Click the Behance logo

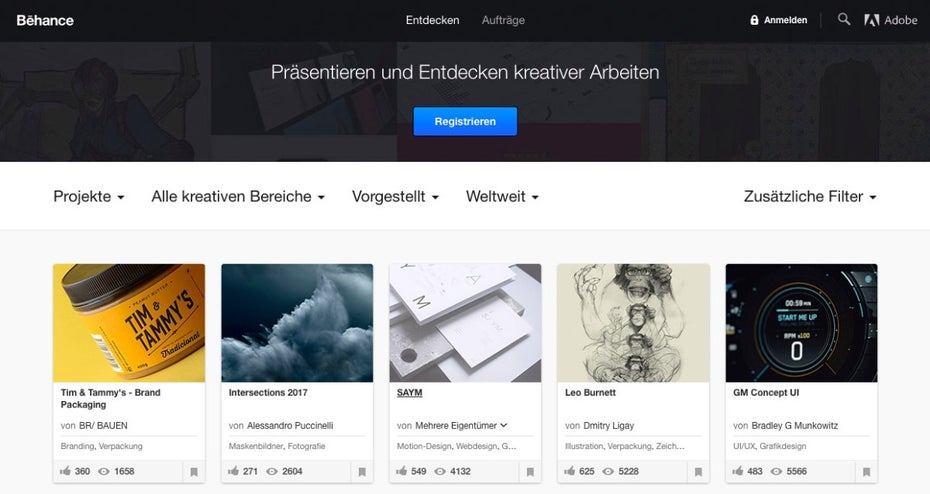(45, 20)
